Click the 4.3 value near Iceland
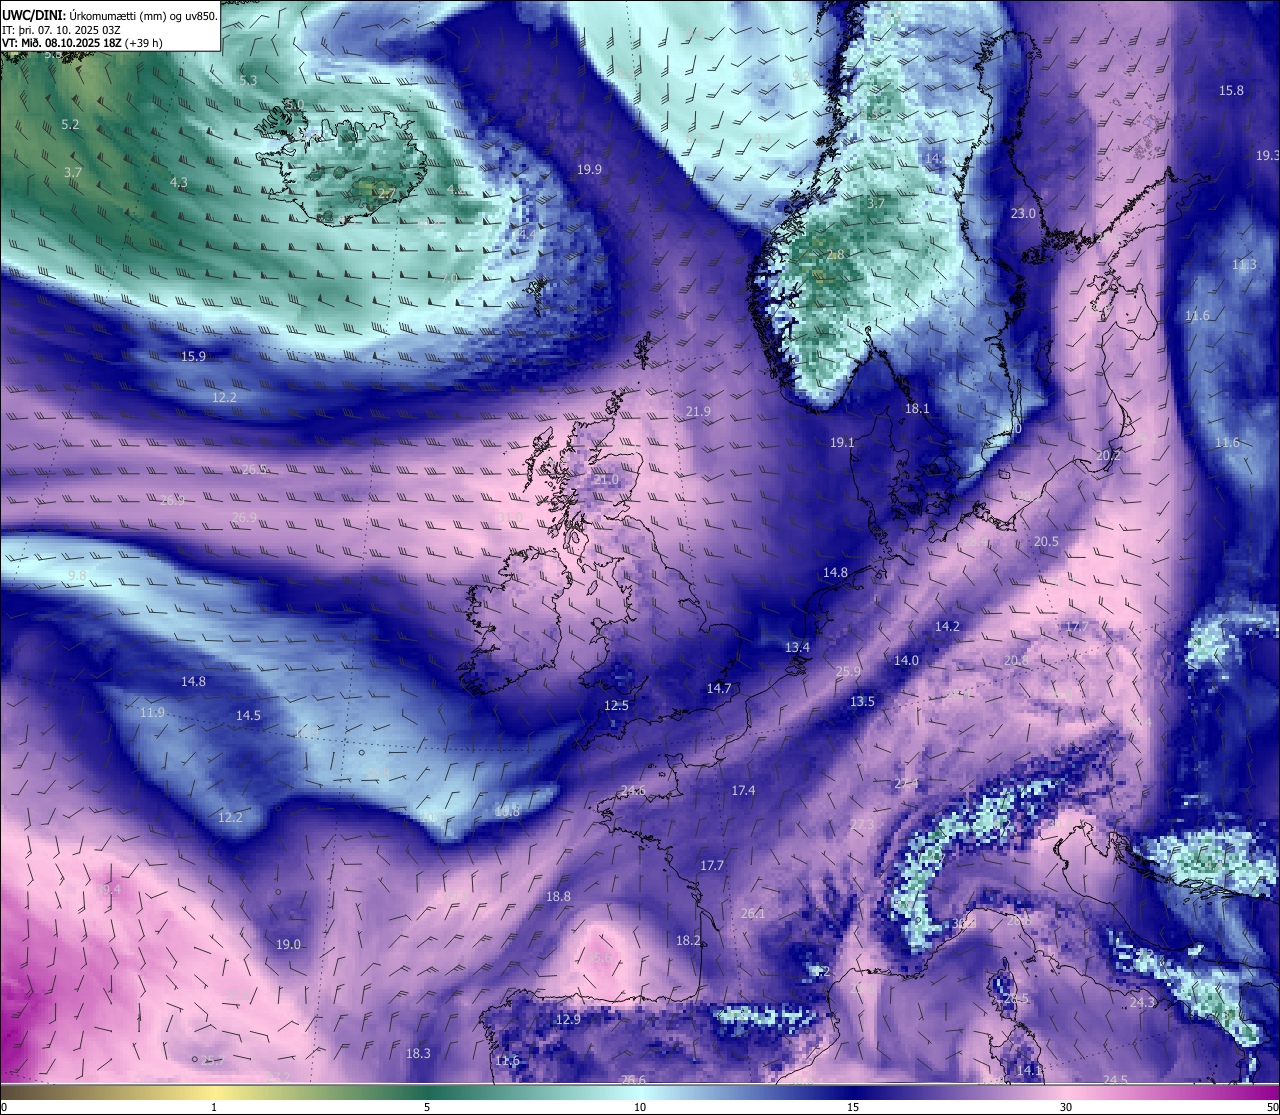Viewport: 1280px width, 1115px height. [179, 183]
